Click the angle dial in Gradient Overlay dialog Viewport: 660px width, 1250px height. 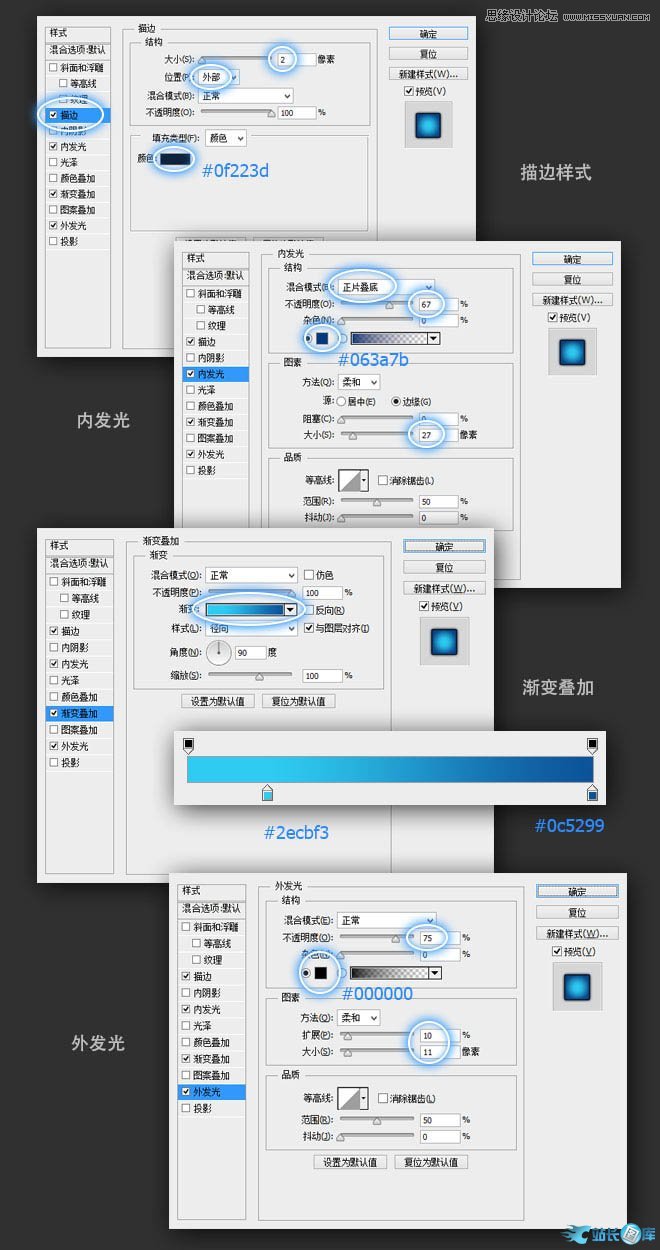[218, 654]
